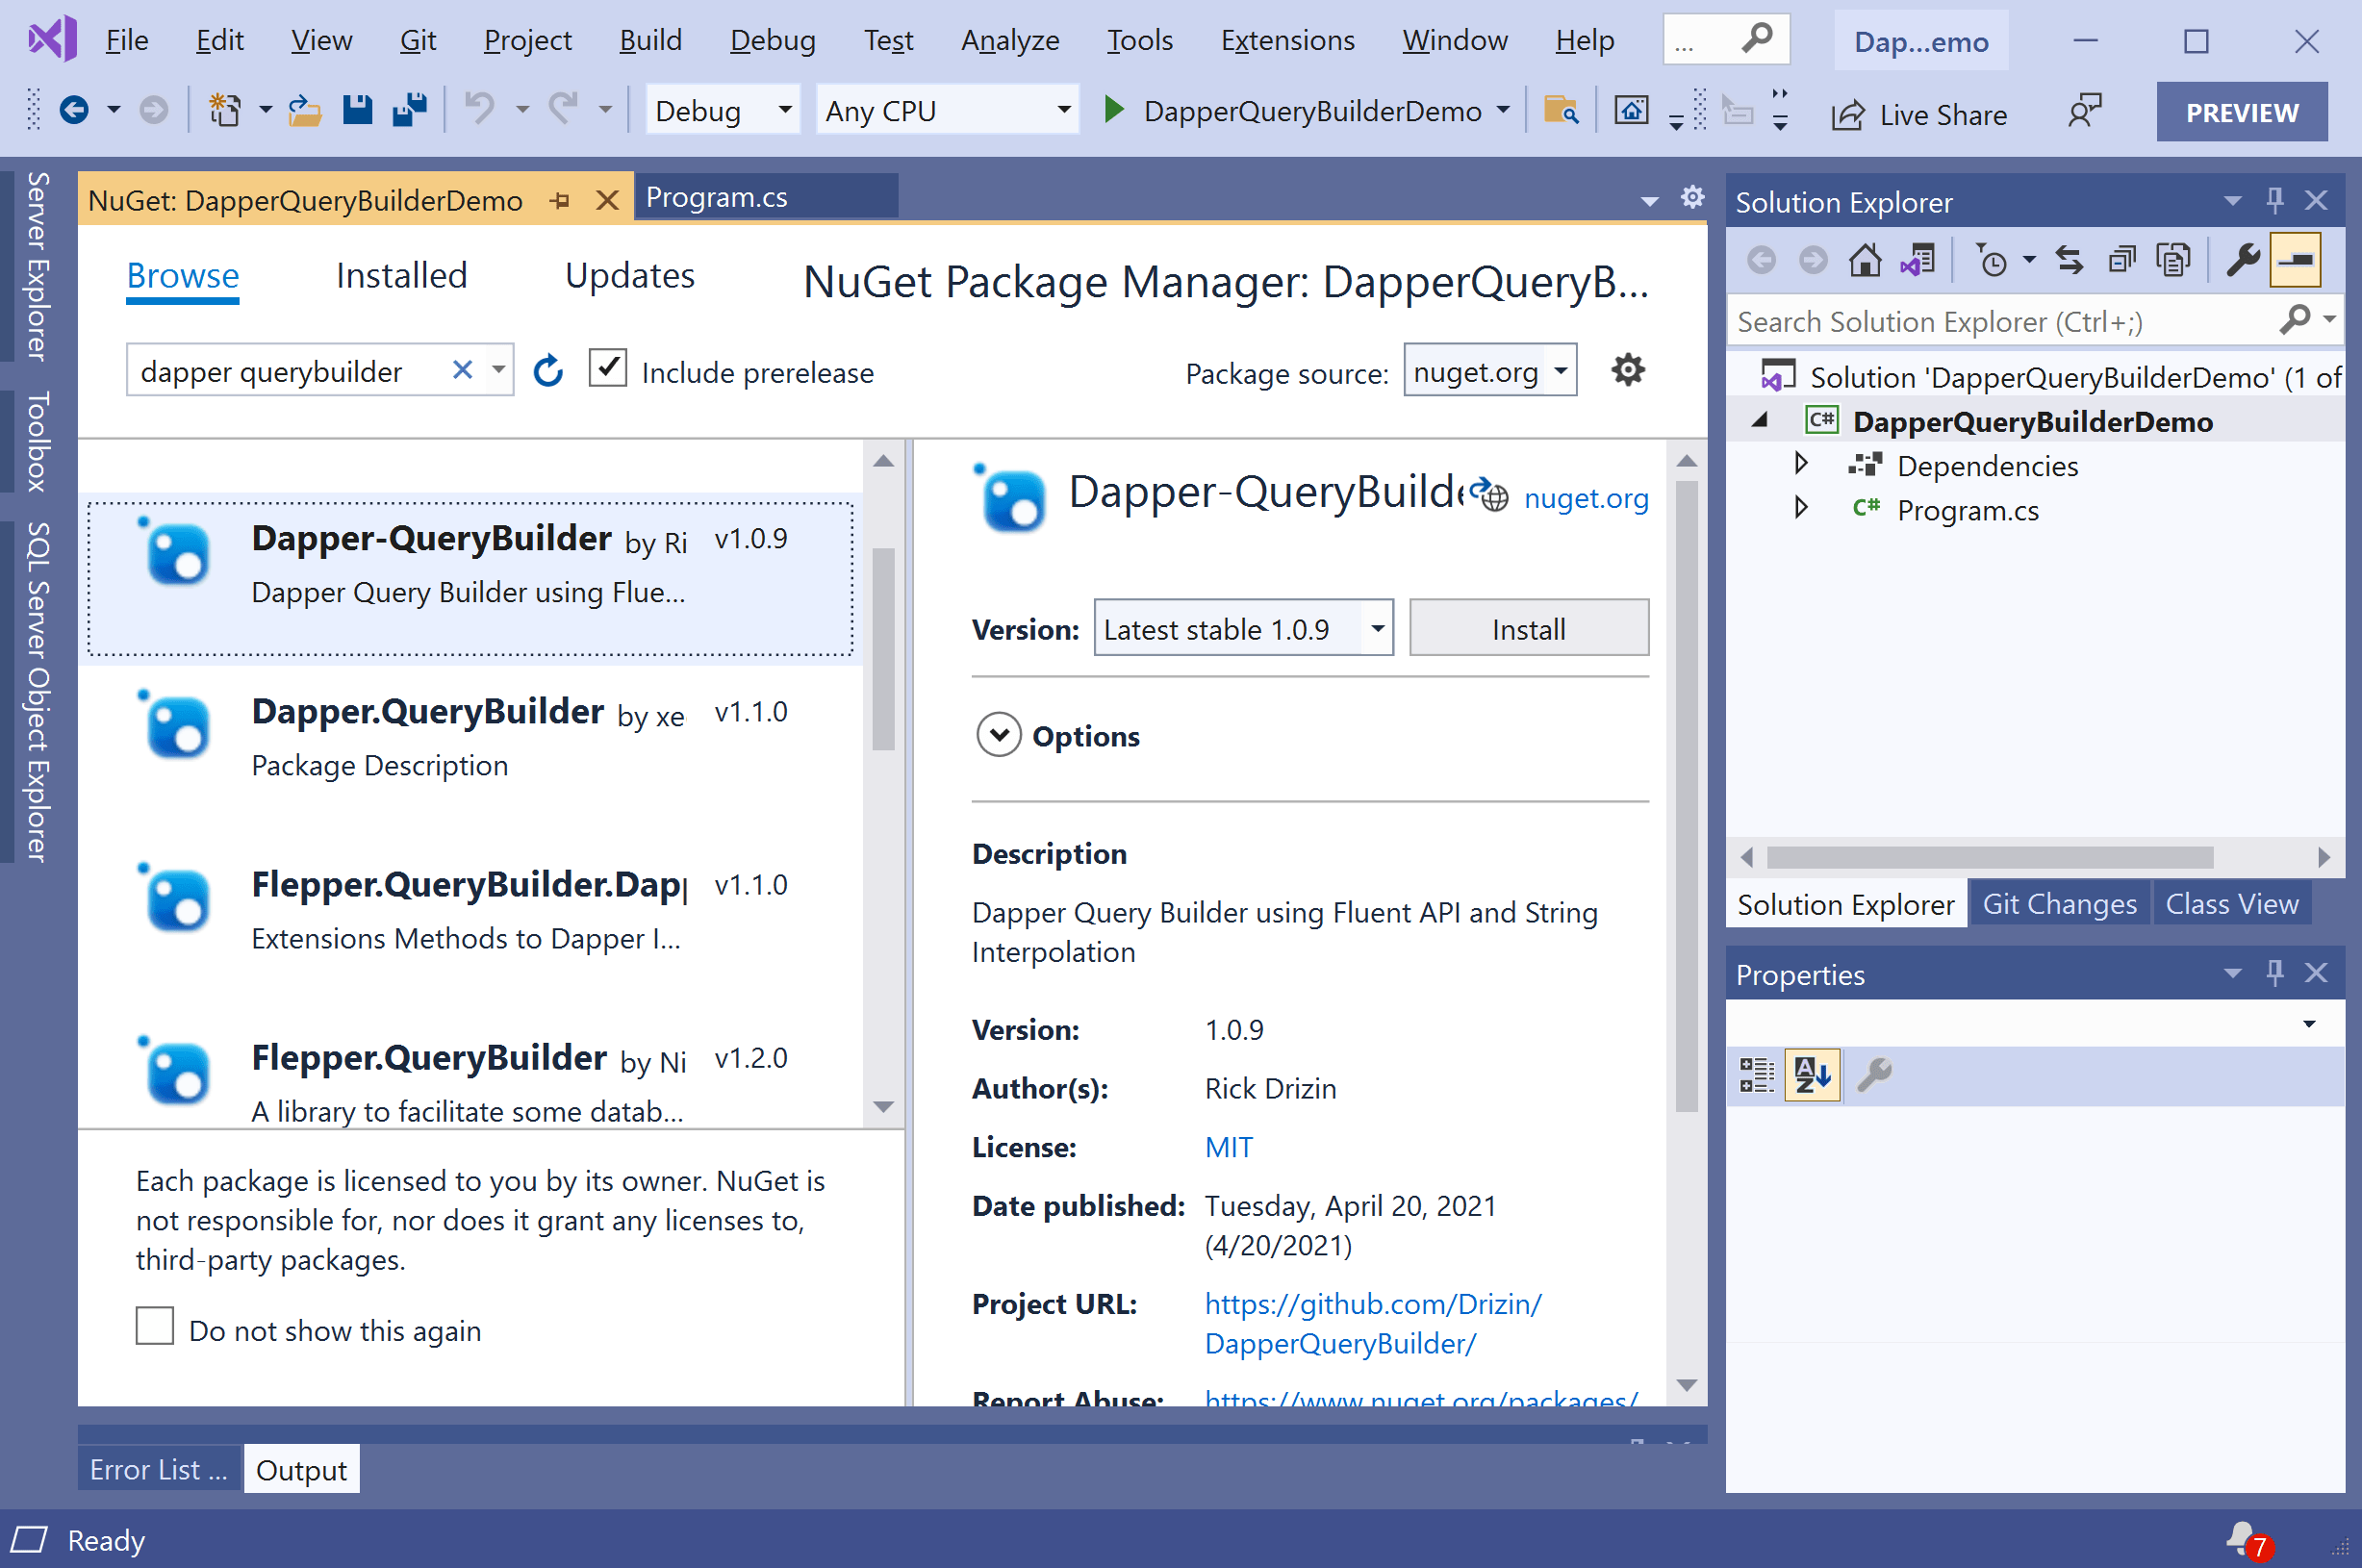
Task: Refresh the NuGet package search results
Action: pyautogui.click(x=548, y=370)
